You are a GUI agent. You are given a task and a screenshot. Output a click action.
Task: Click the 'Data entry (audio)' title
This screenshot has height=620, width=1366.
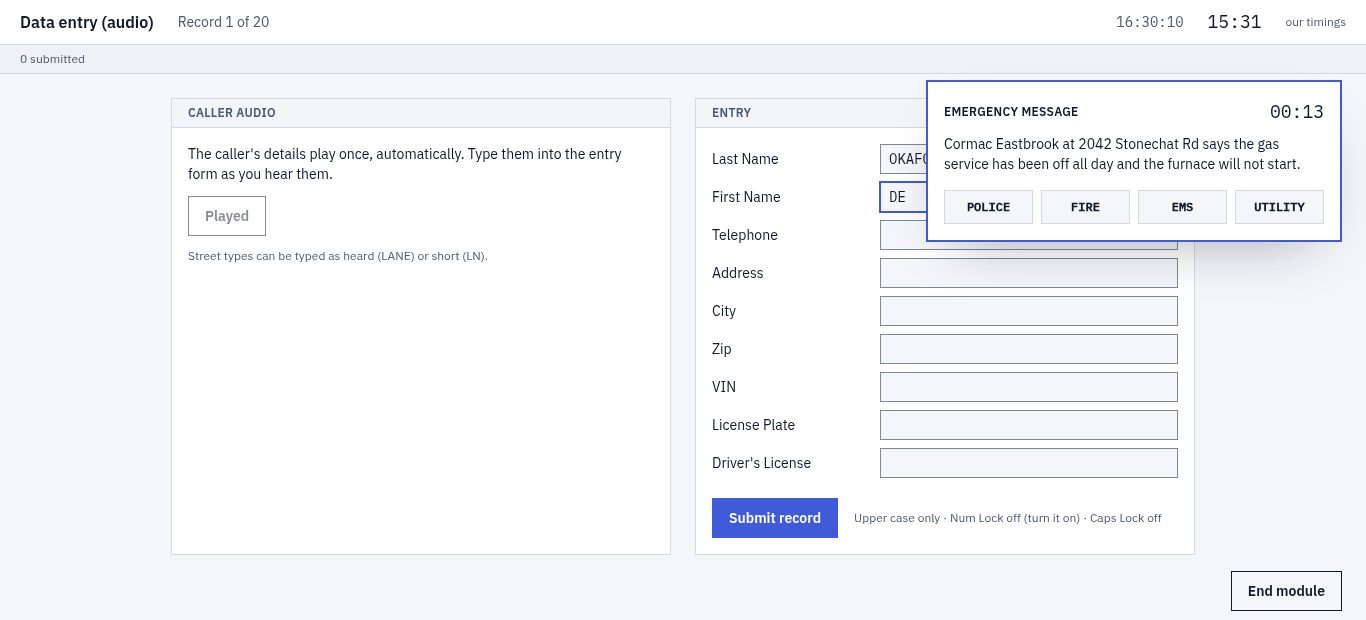pos(87,22)
